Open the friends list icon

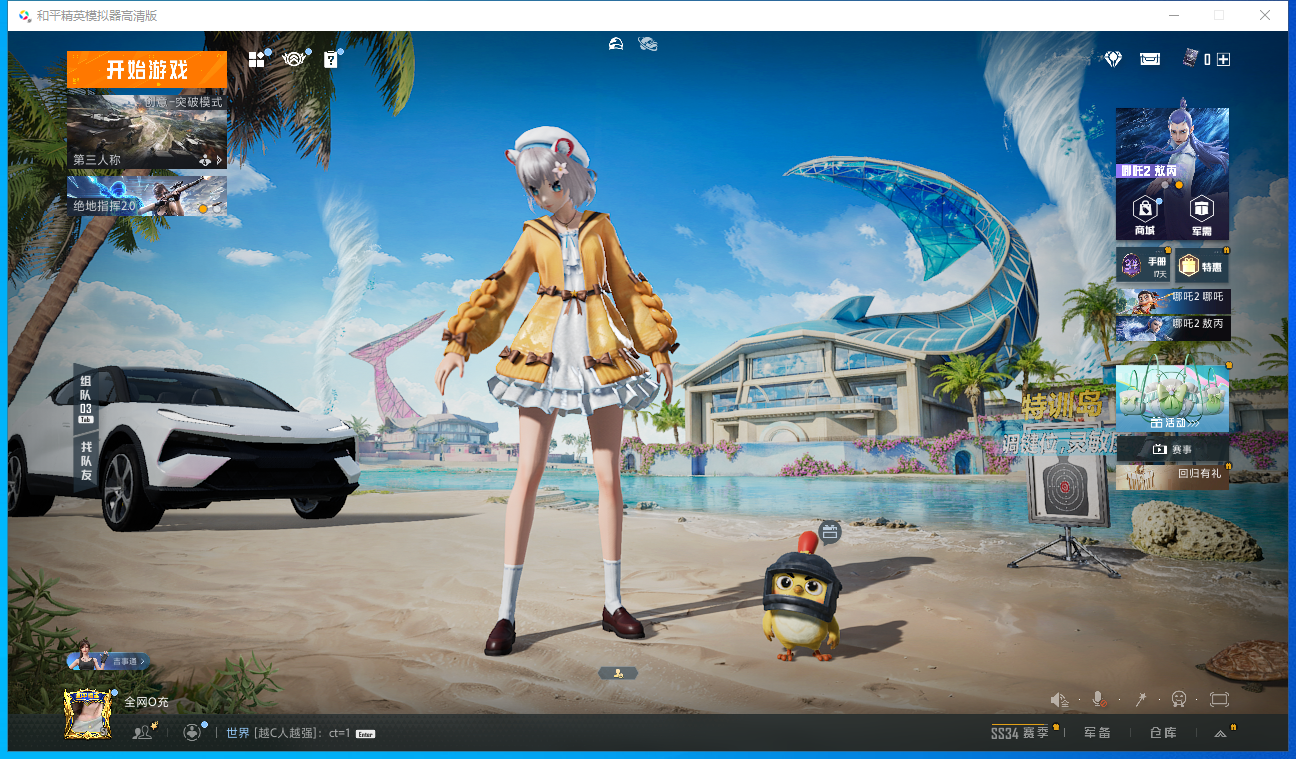point(143,732)
